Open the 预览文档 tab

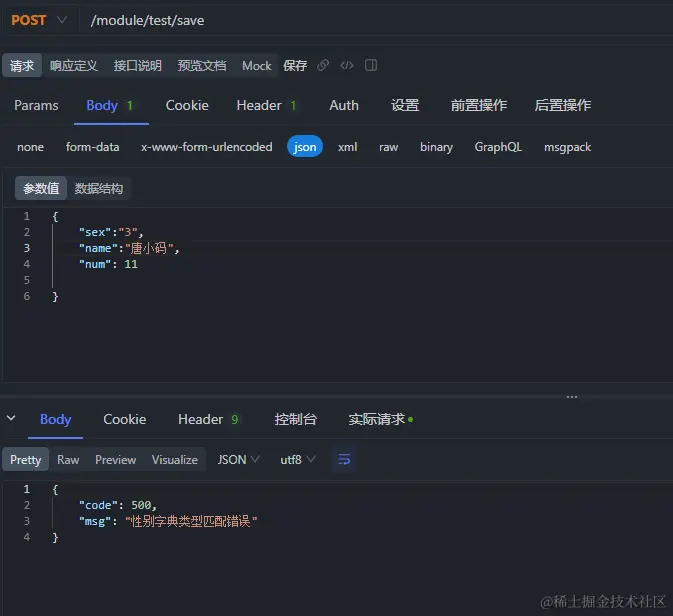tap(202, 66)
